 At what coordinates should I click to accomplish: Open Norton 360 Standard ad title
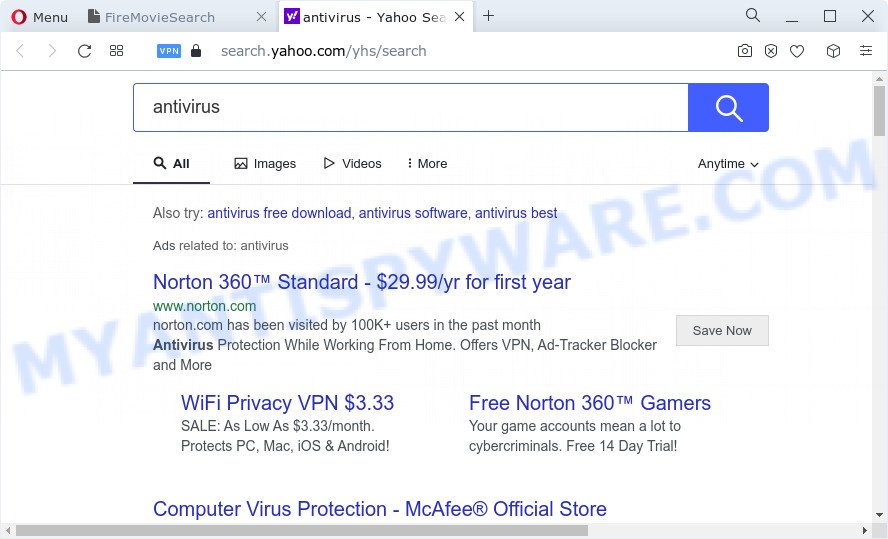pos(362,282)
